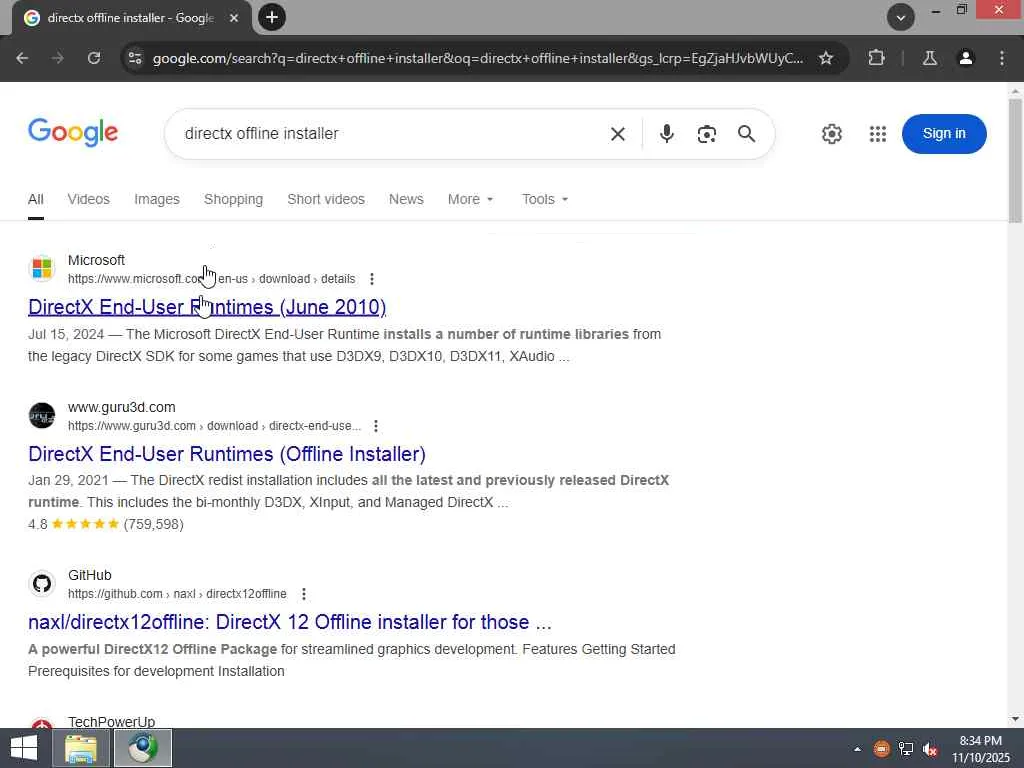Click the muted volume tray icon
The height and width of the screenshot is (768, 1024).
point(930,748)
